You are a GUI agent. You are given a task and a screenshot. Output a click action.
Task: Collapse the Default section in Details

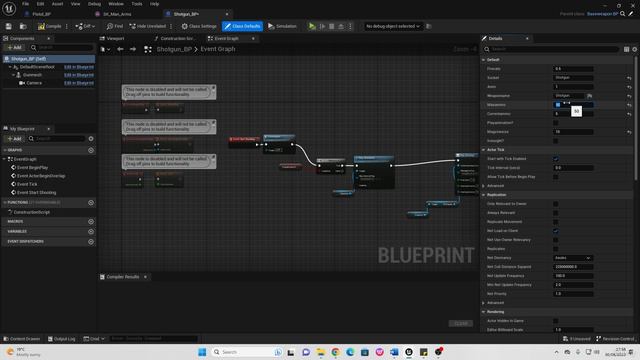tap(484, 60)
